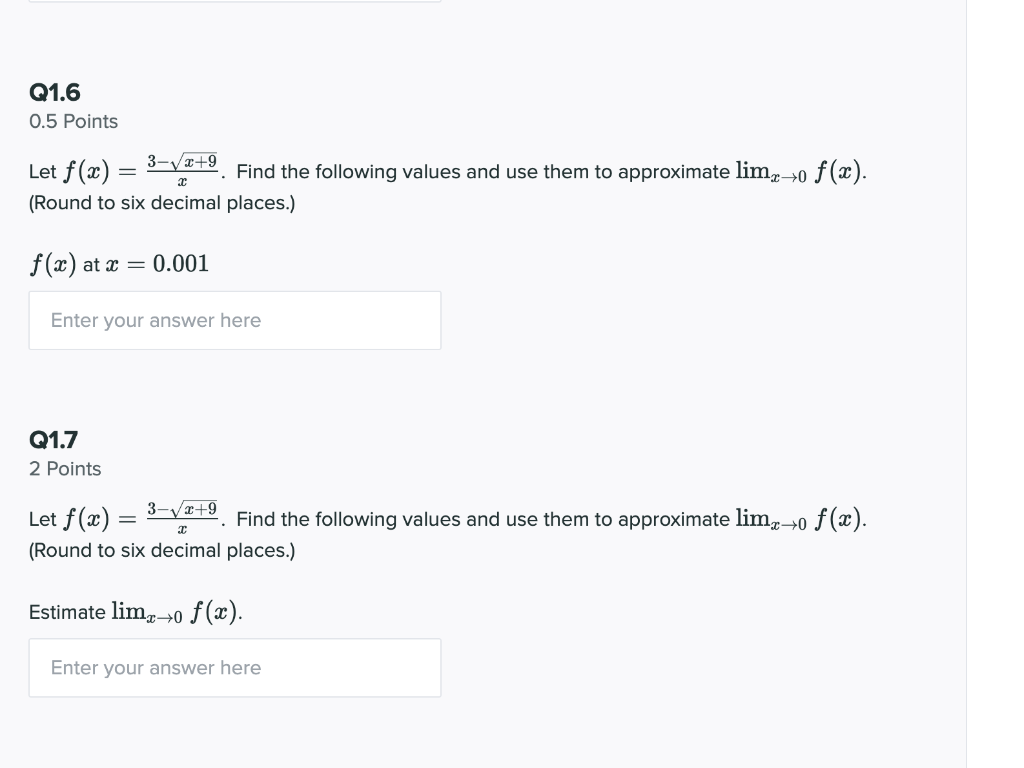The image size is (1024, 768).
Task: Click the 'Estimate lim x→0 f(x)' prompt
Action: coord(135,611)
